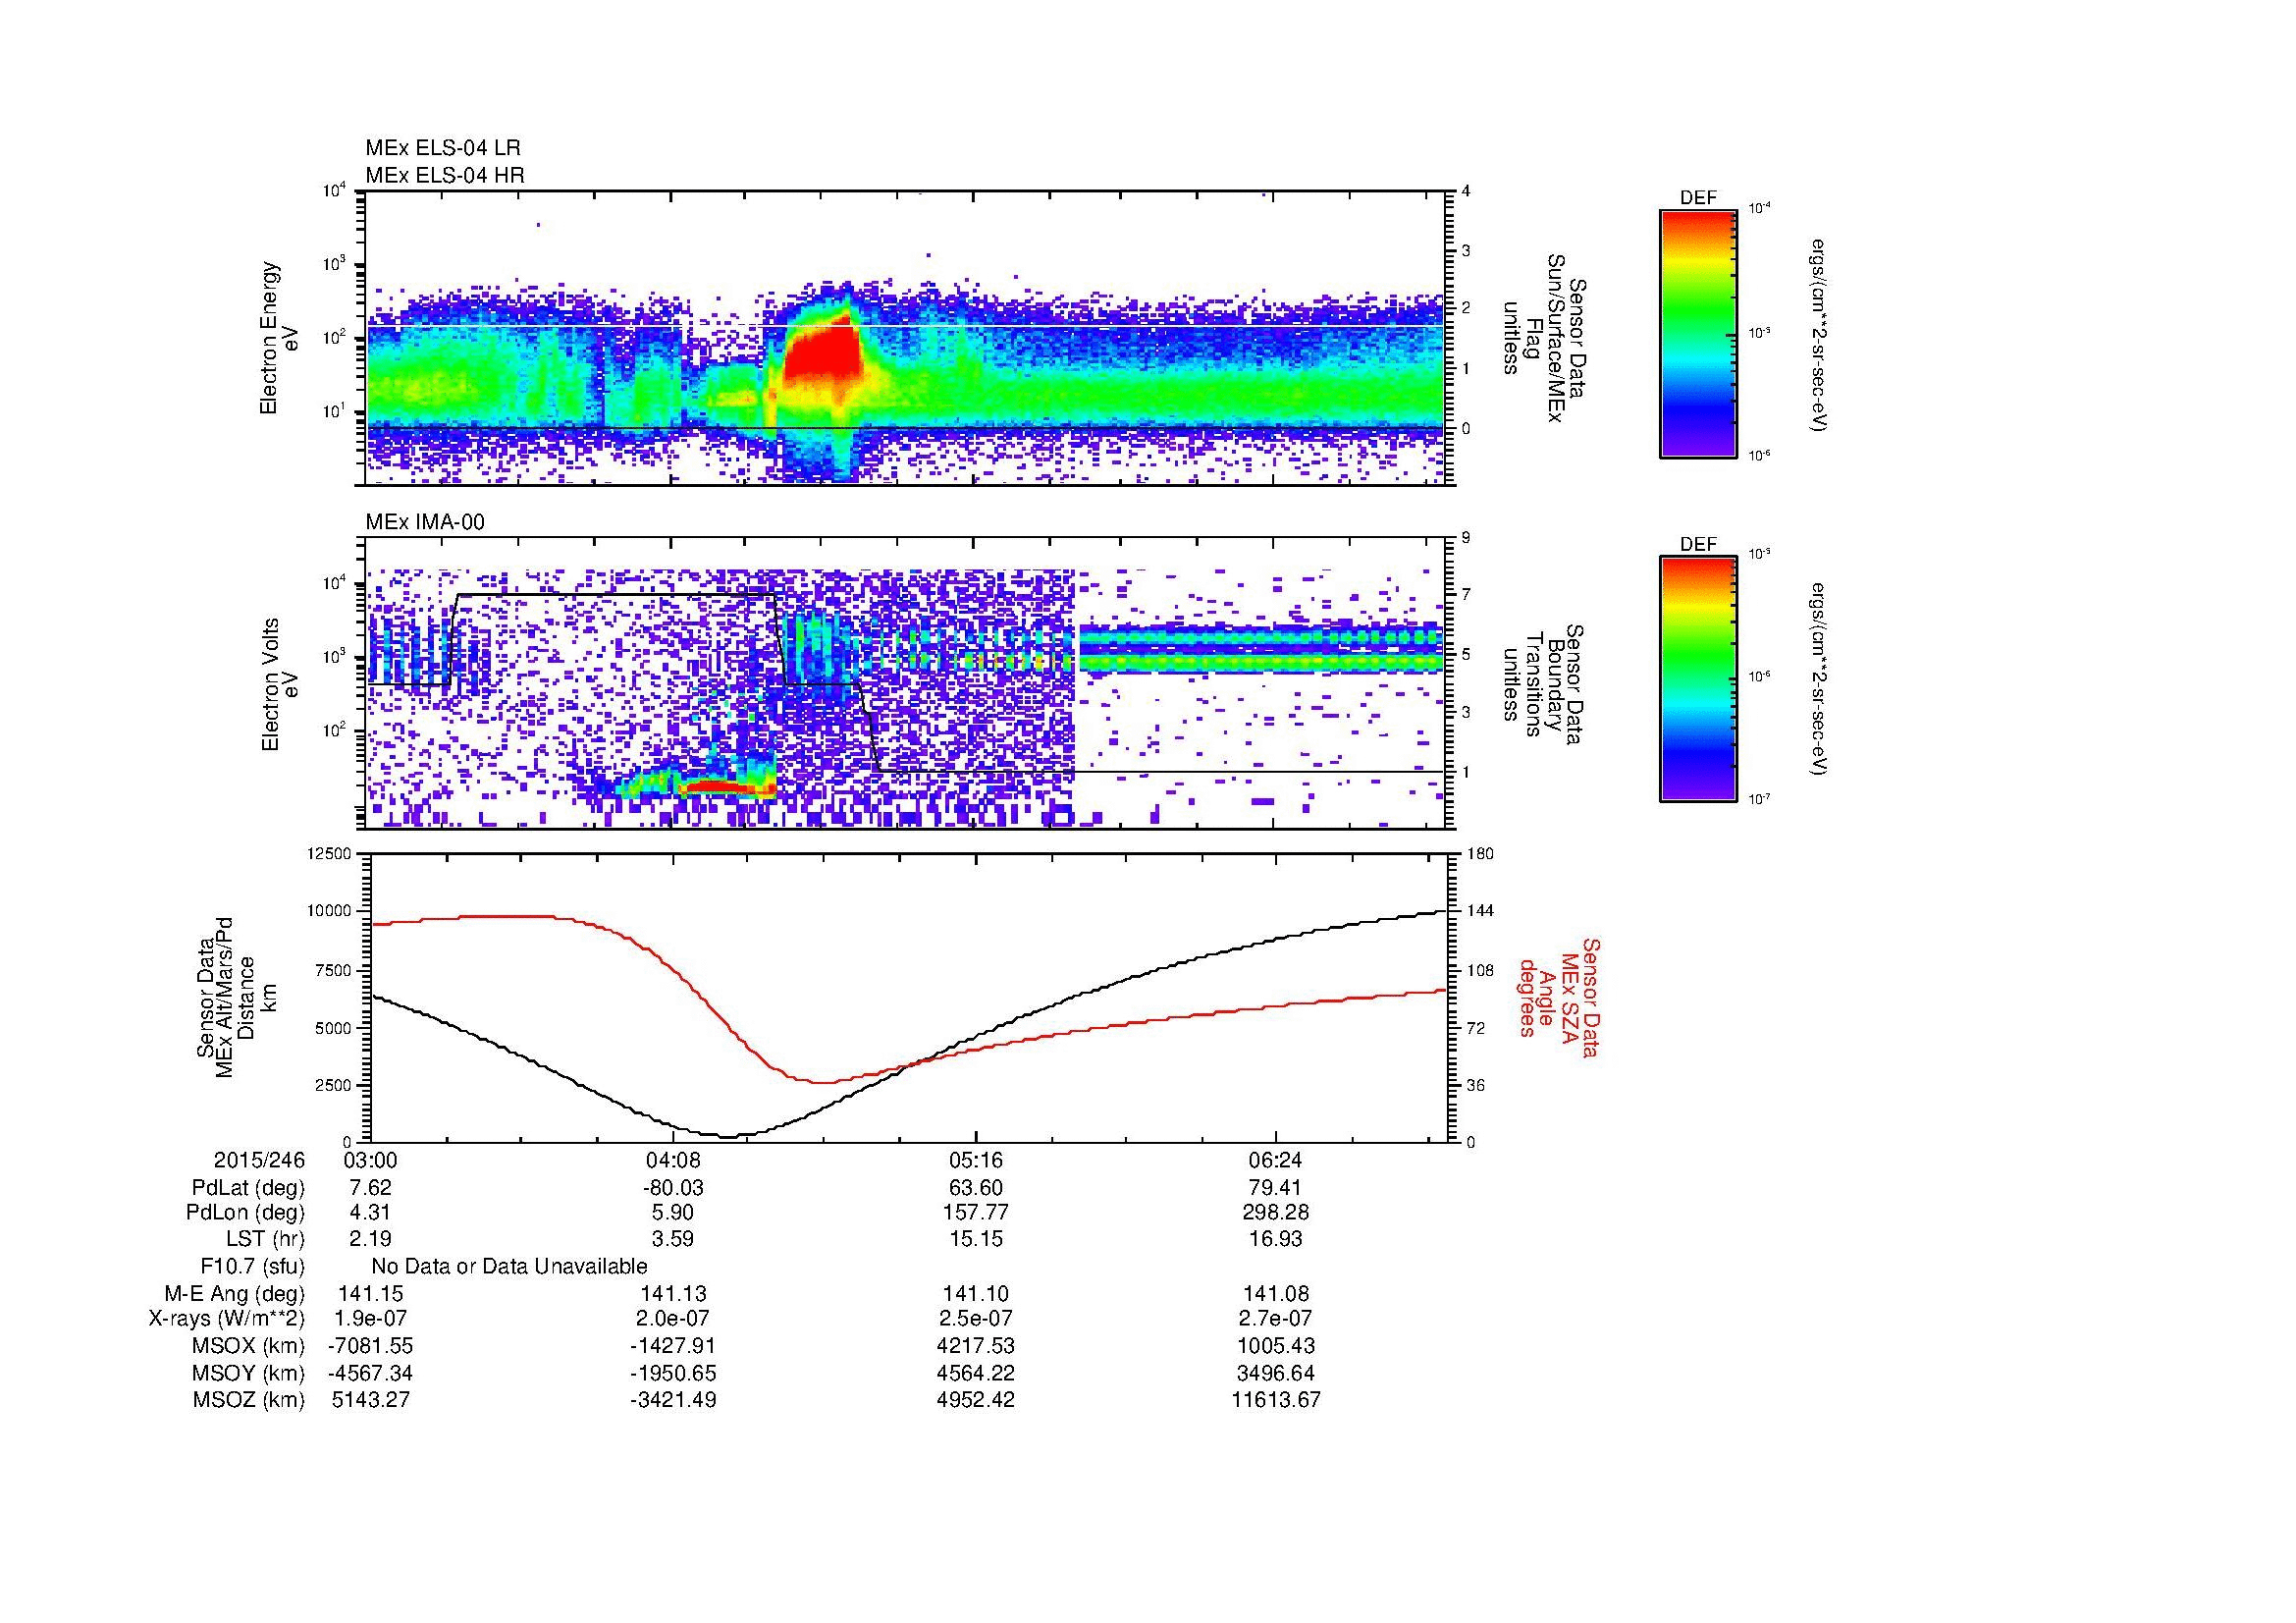Click the MSOY value 4564.22

click(975, 1374)
